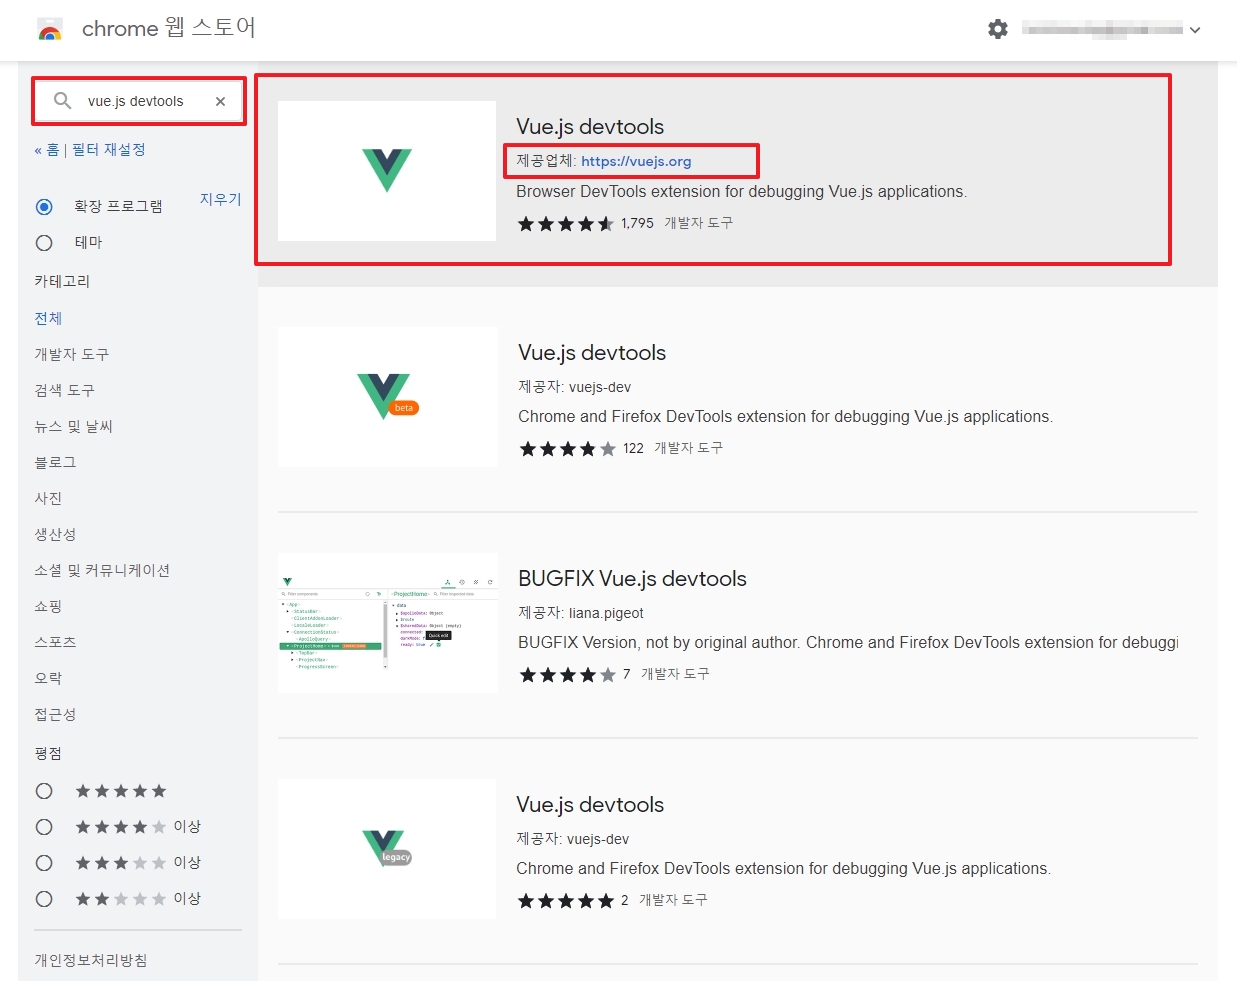1237x981 pixels.
Task: Select 오락 category
Action: pos(48,678)
